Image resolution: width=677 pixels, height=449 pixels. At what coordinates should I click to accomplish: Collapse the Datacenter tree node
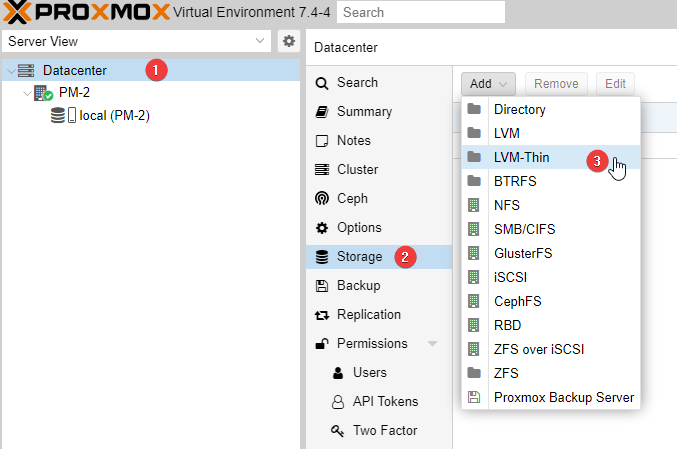(x=11, y=71)
